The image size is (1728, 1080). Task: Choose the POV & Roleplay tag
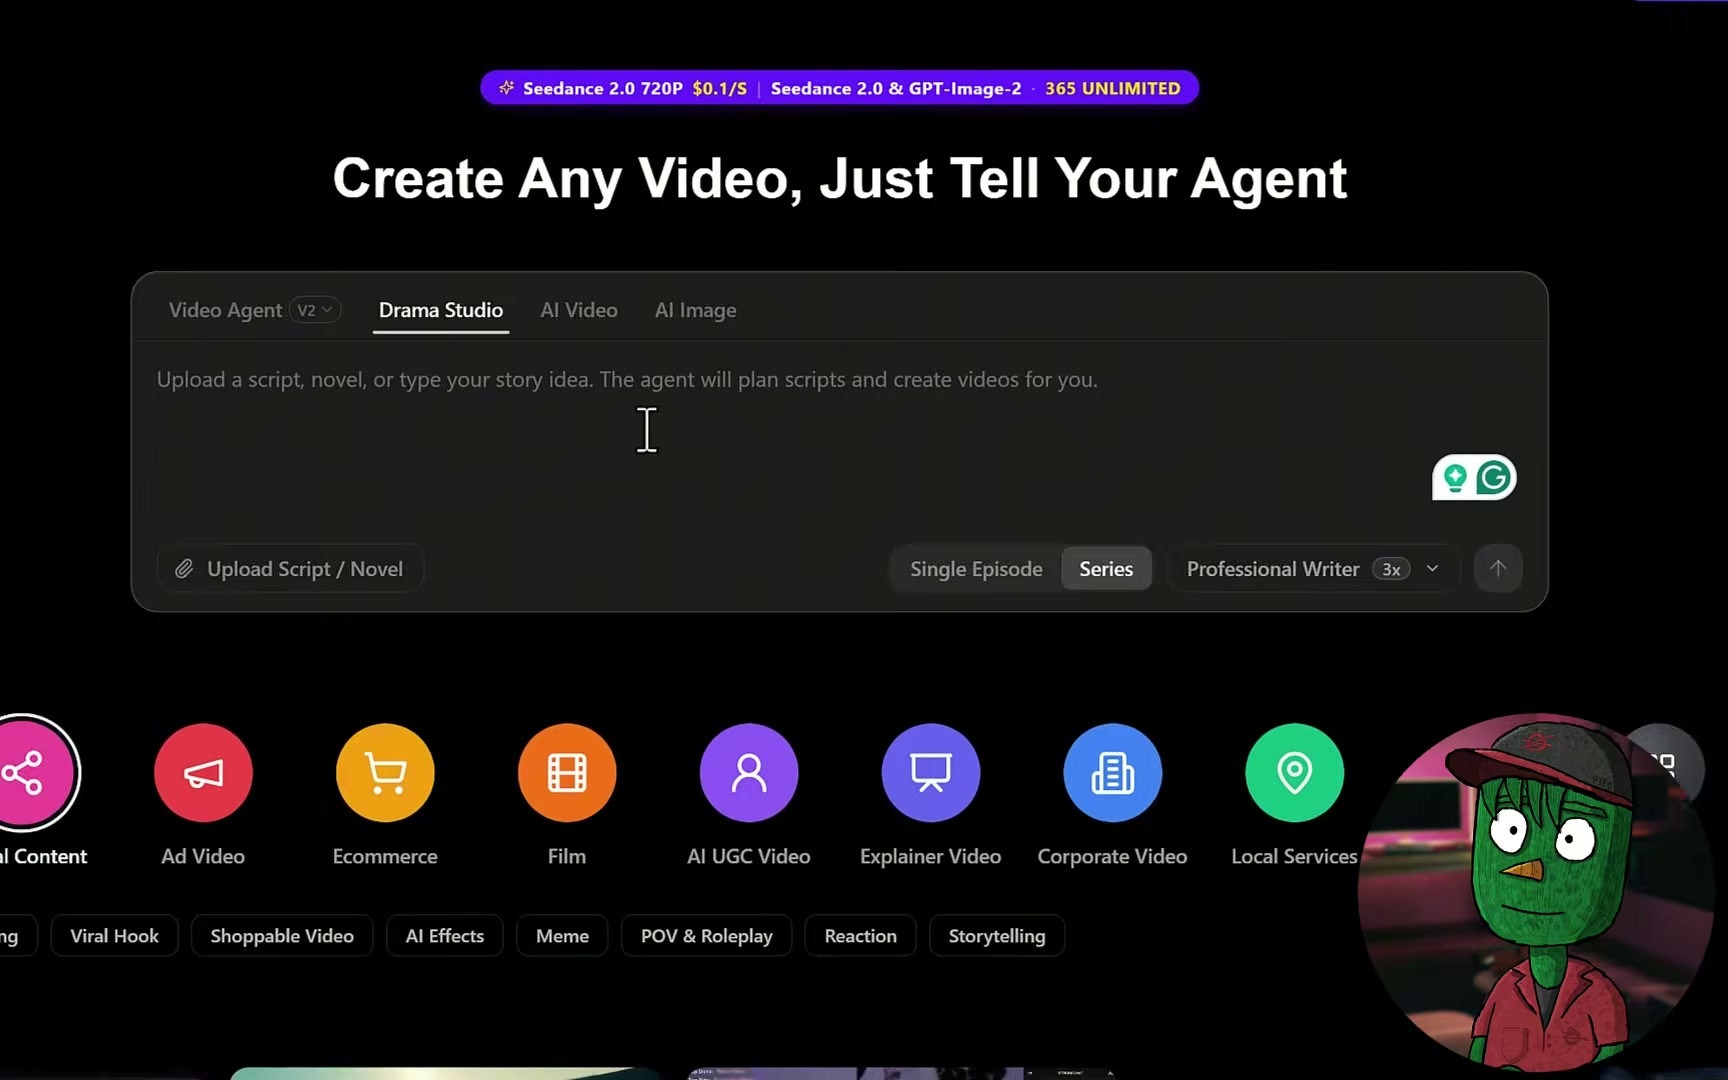tap(707, 936)
